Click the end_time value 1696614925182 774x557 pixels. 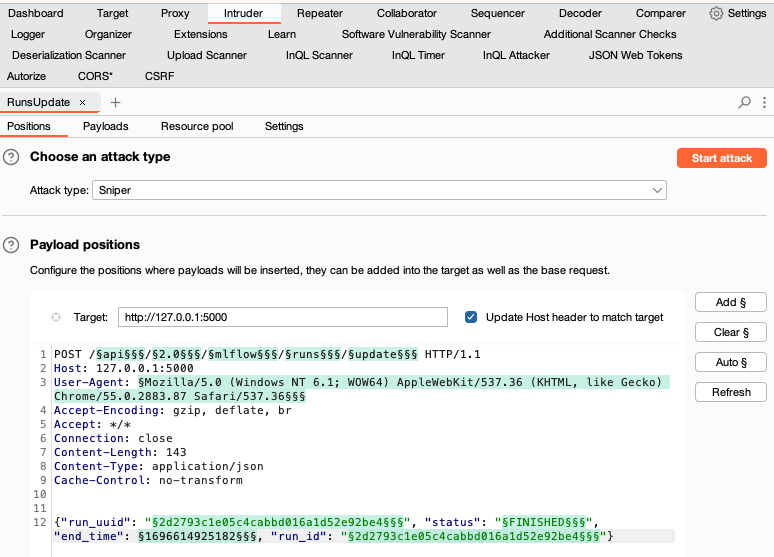[197, 536]
